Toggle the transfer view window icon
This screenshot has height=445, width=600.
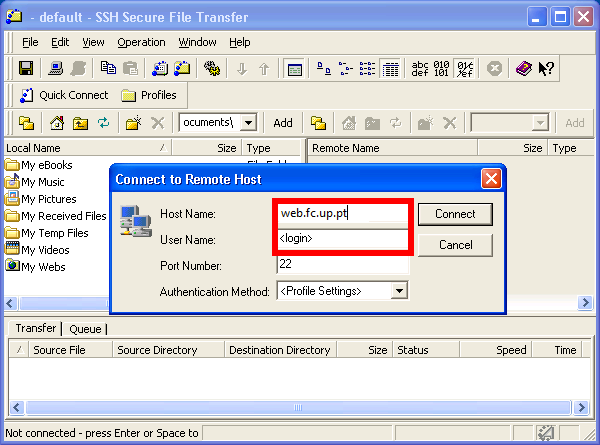[294, 70]
